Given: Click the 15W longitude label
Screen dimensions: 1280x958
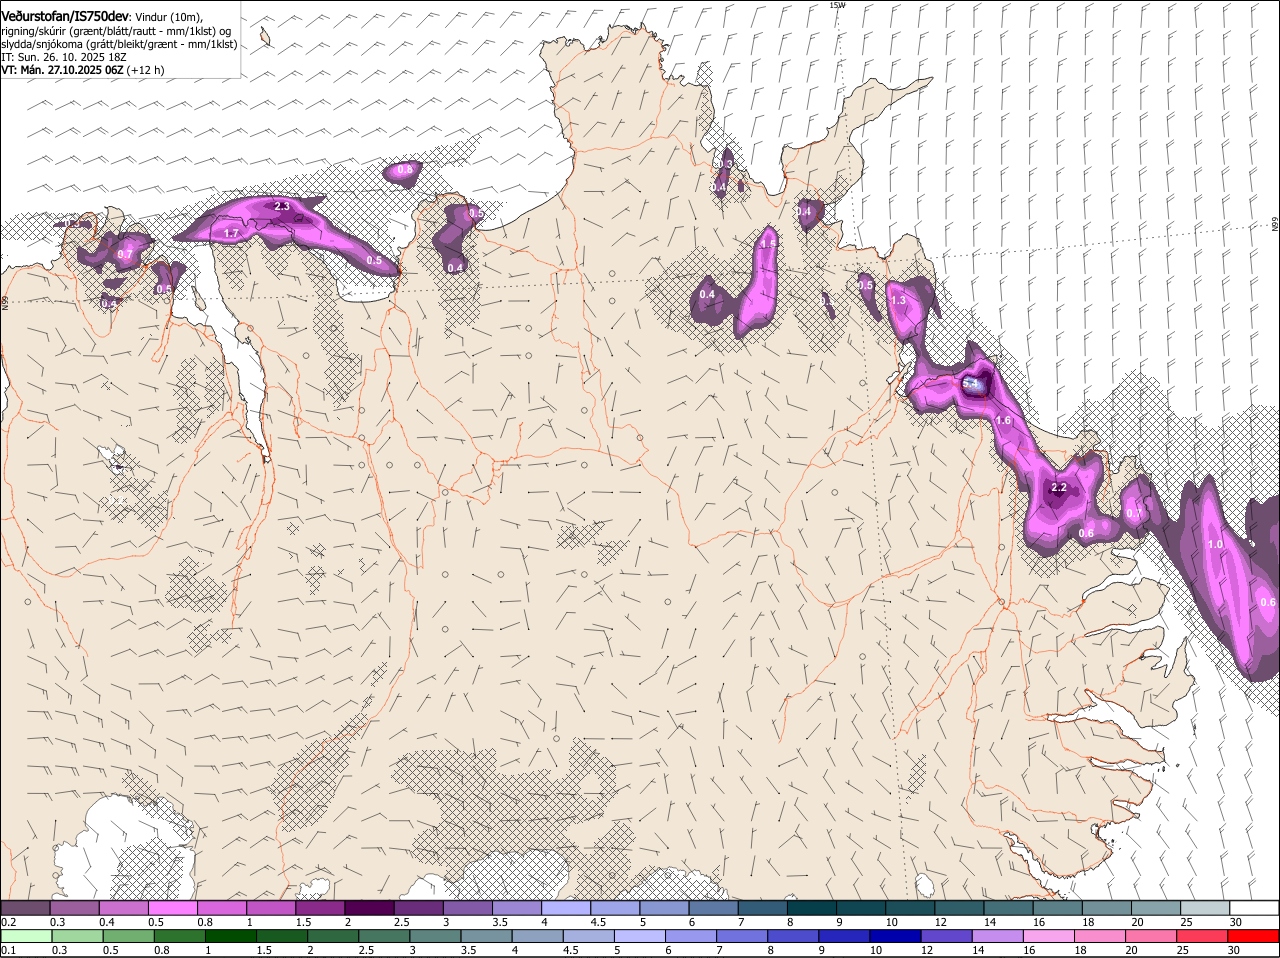Looking at the screenshot, I should (x=837, y=5).
